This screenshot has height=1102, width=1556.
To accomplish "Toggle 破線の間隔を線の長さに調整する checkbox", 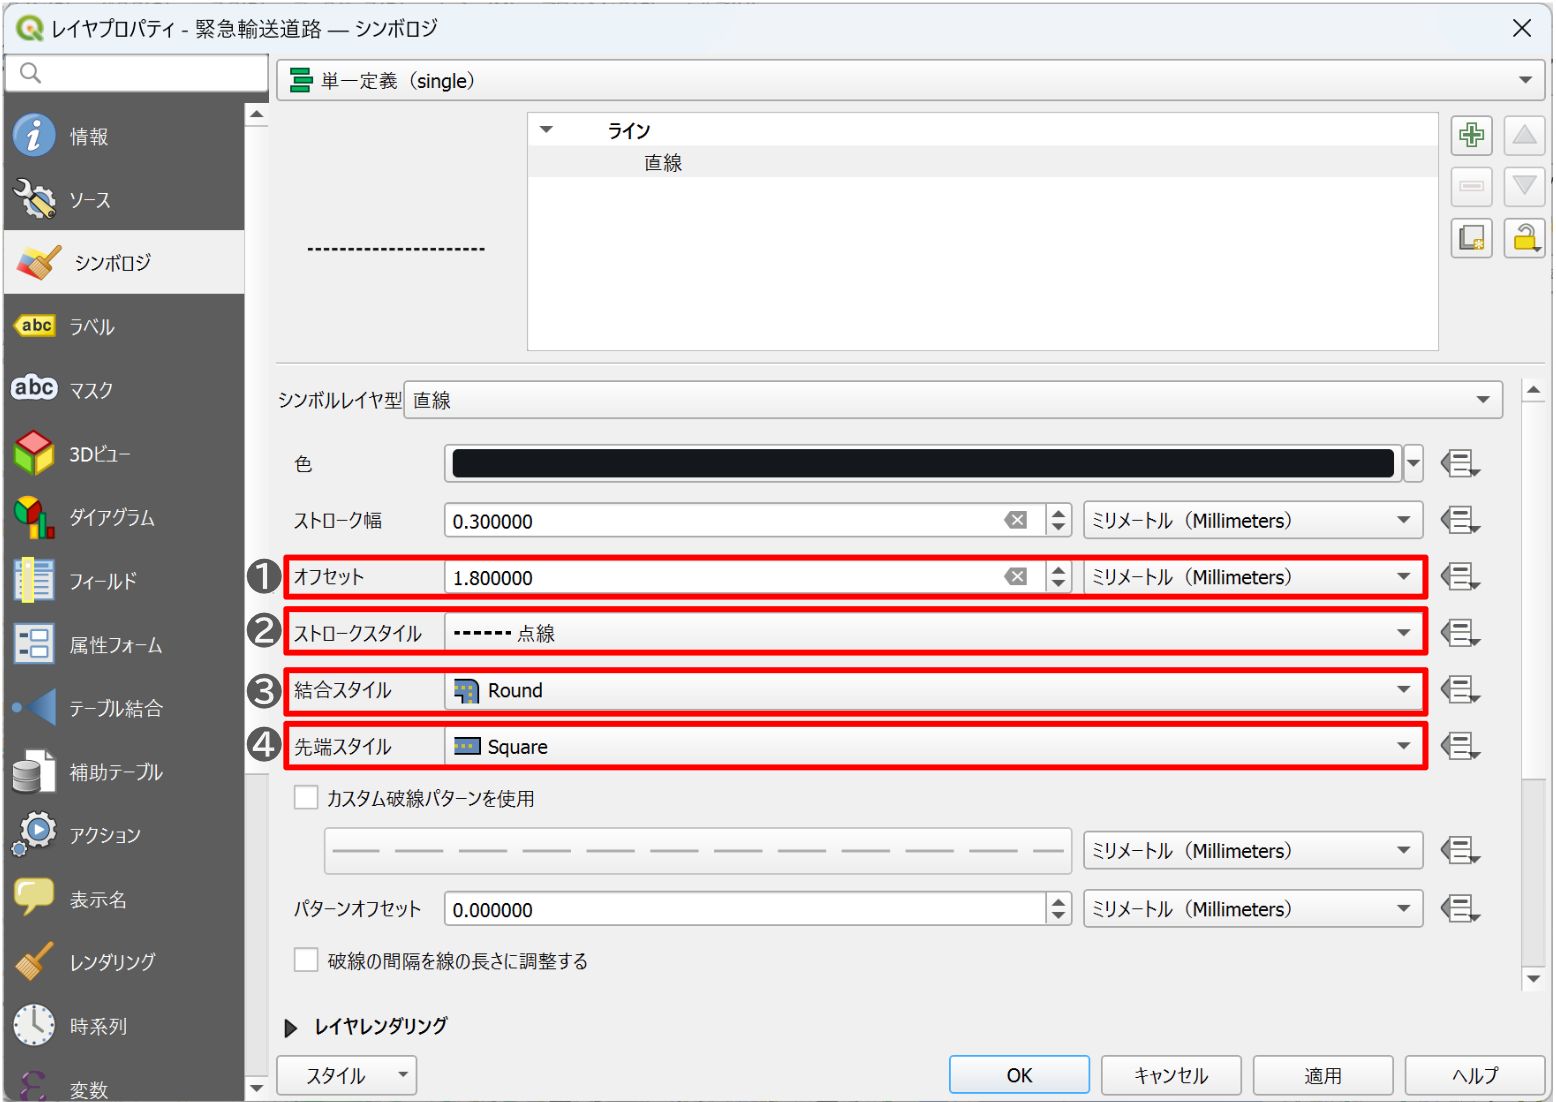I will point(306,961).
